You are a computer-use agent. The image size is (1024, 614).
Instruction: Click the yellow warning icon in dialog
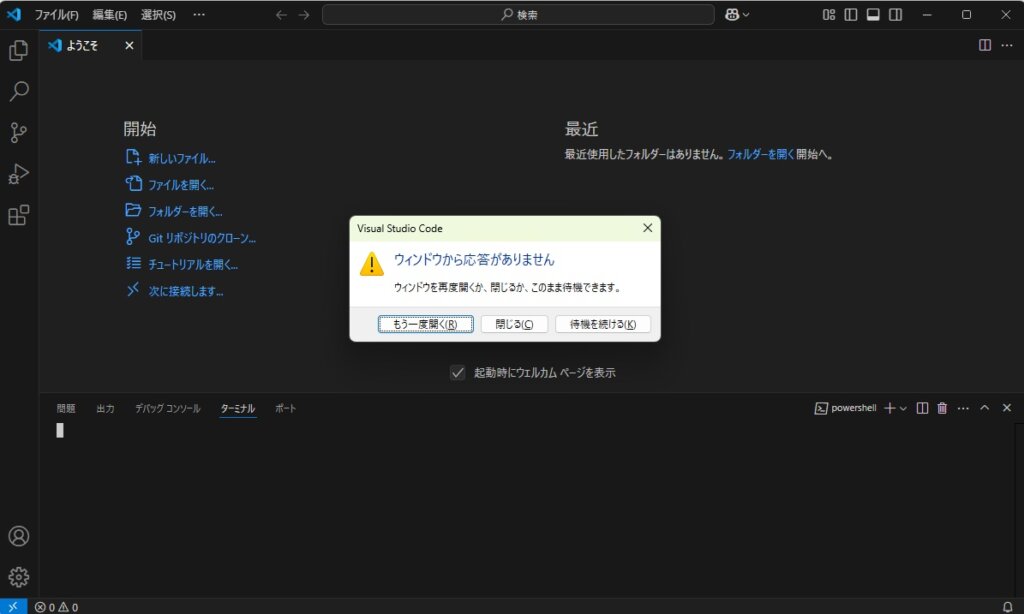point(372,264)
